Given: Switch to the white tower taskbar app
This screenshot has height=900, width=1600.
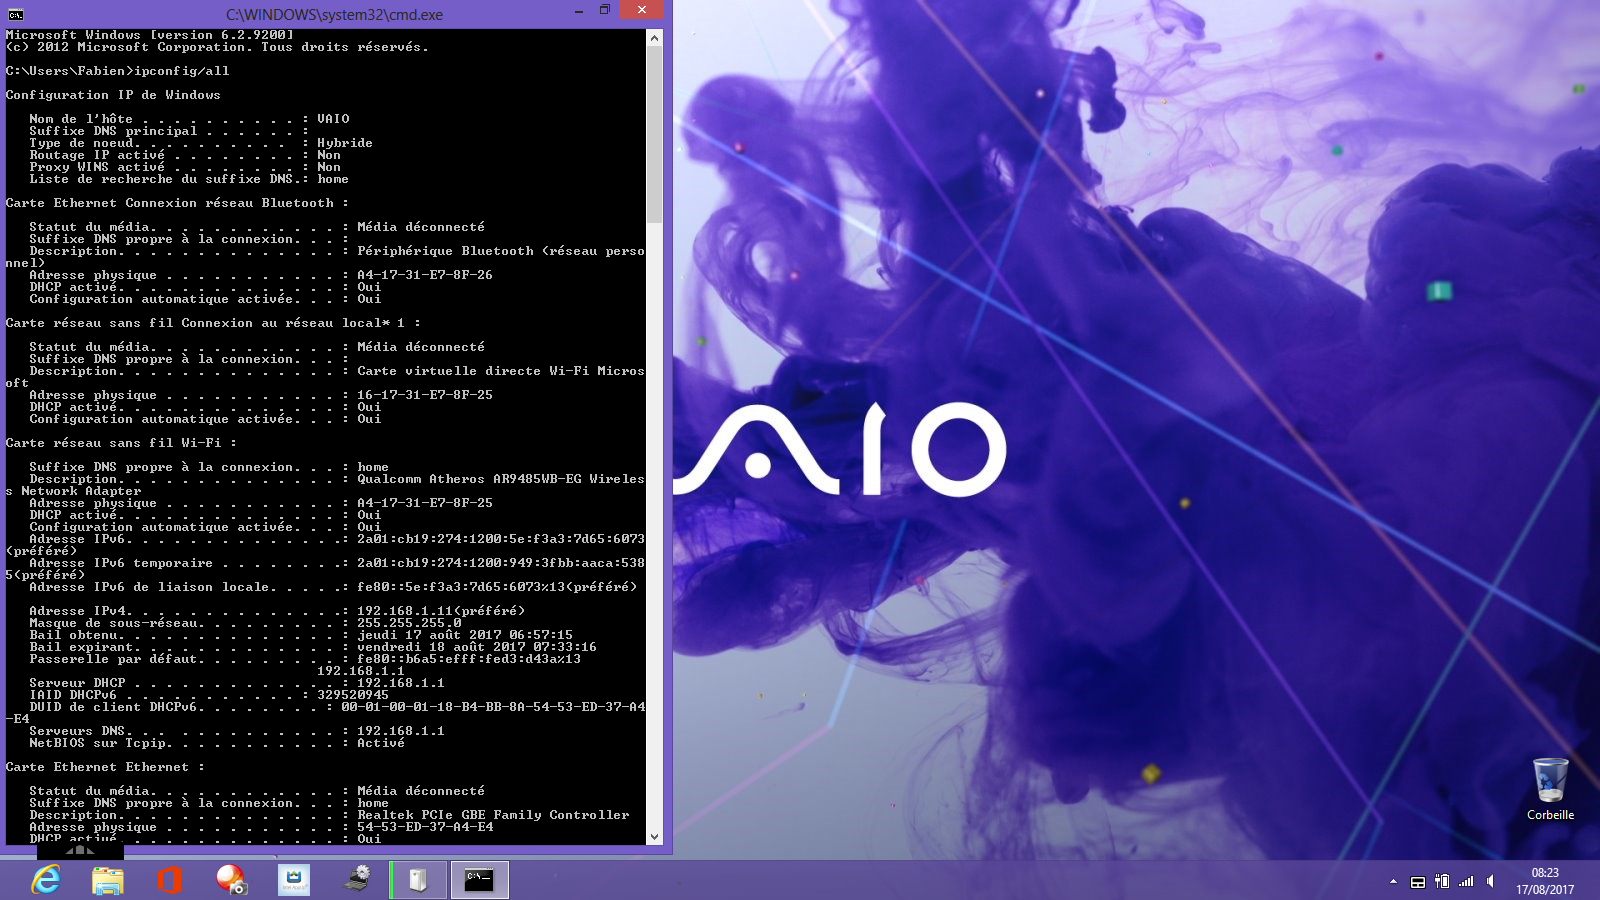Looking at the screenshot, I should point(418,880).
